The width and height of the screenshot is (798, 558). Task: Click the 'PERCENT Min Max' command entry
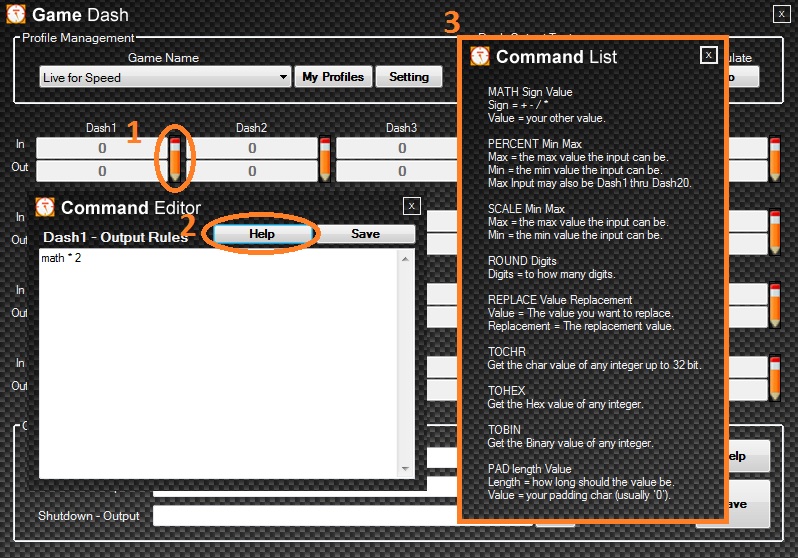[534, 144]
